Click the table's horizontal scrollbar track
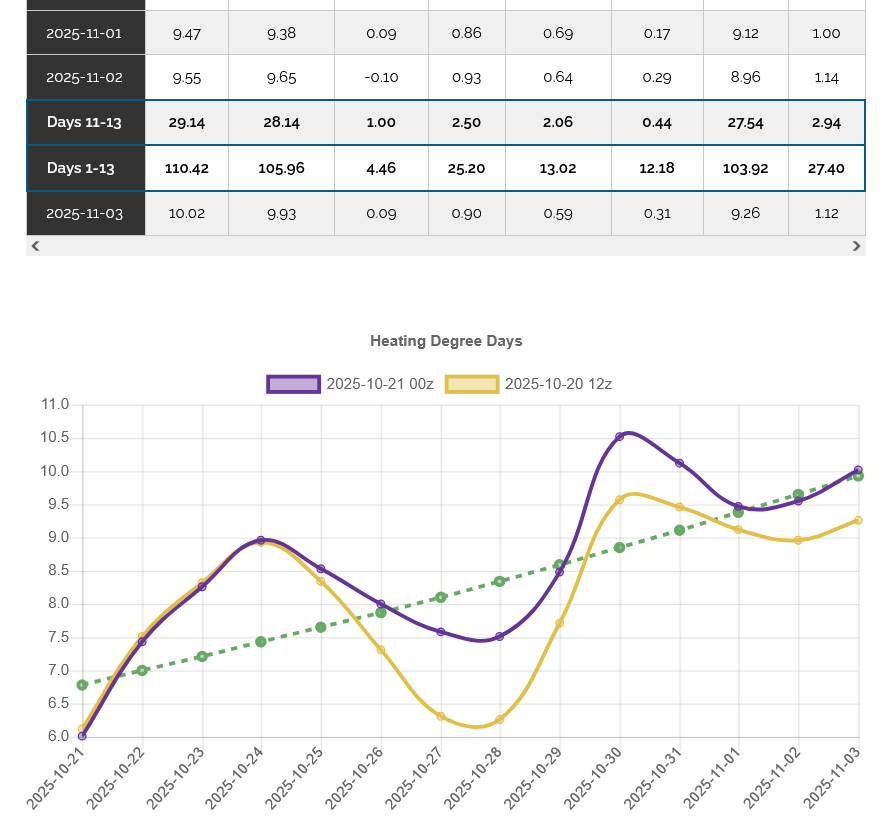The width and height of the screenshot is (891, 822). 445,246
